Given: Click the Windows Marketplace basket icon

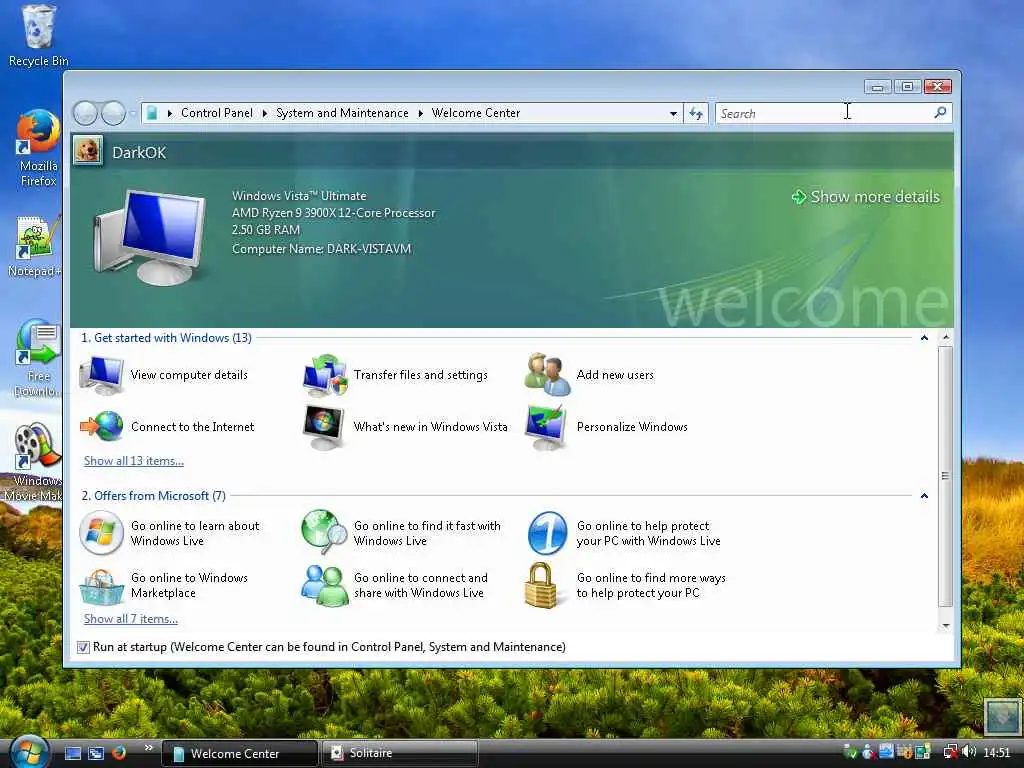Looking at the screenshot, I should (x=101, y=586).
